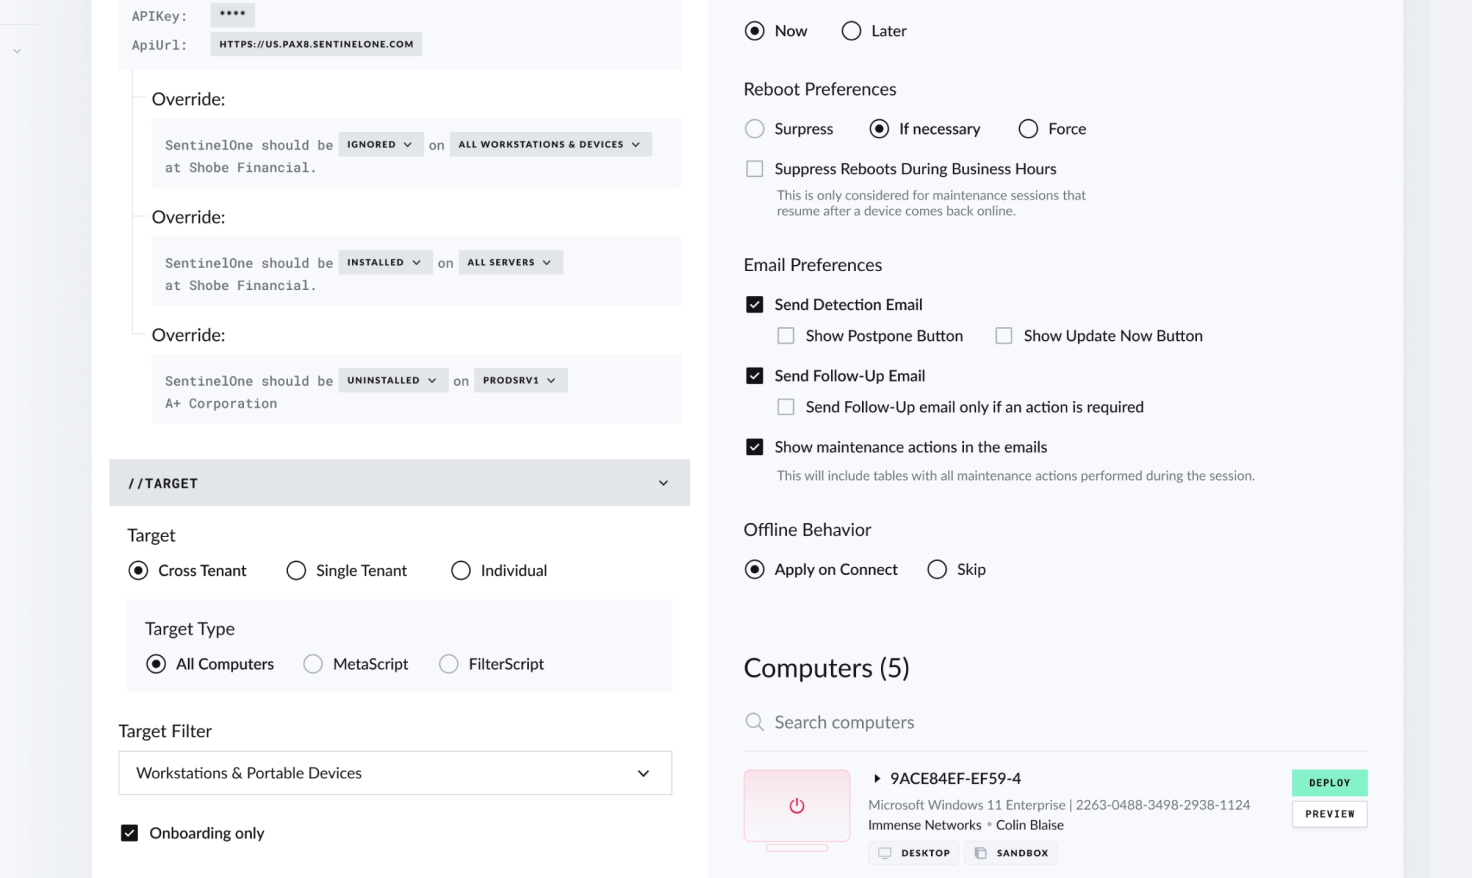Click the ApiUrl value field
This screenshot has width=1472, height=878.
point(316,44)
